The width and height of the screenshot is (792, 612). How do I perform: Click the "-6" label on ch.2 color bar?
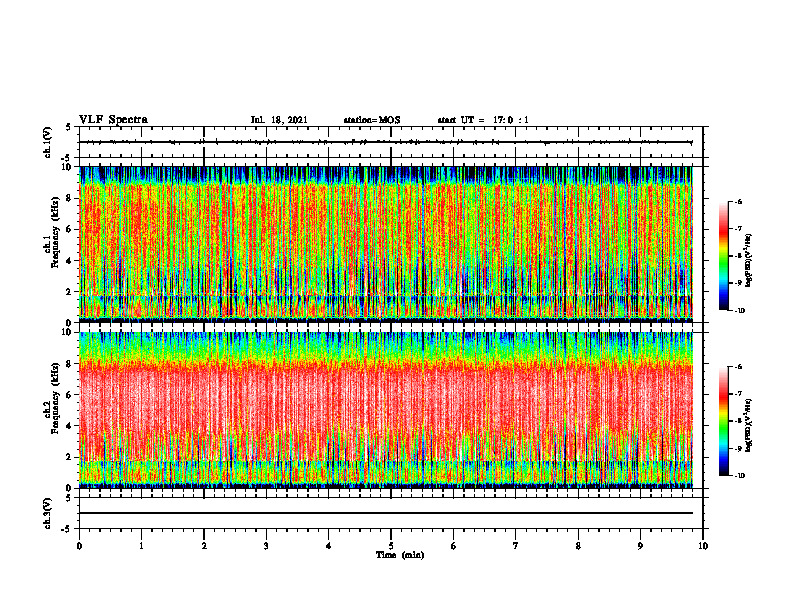coord(738,367)
